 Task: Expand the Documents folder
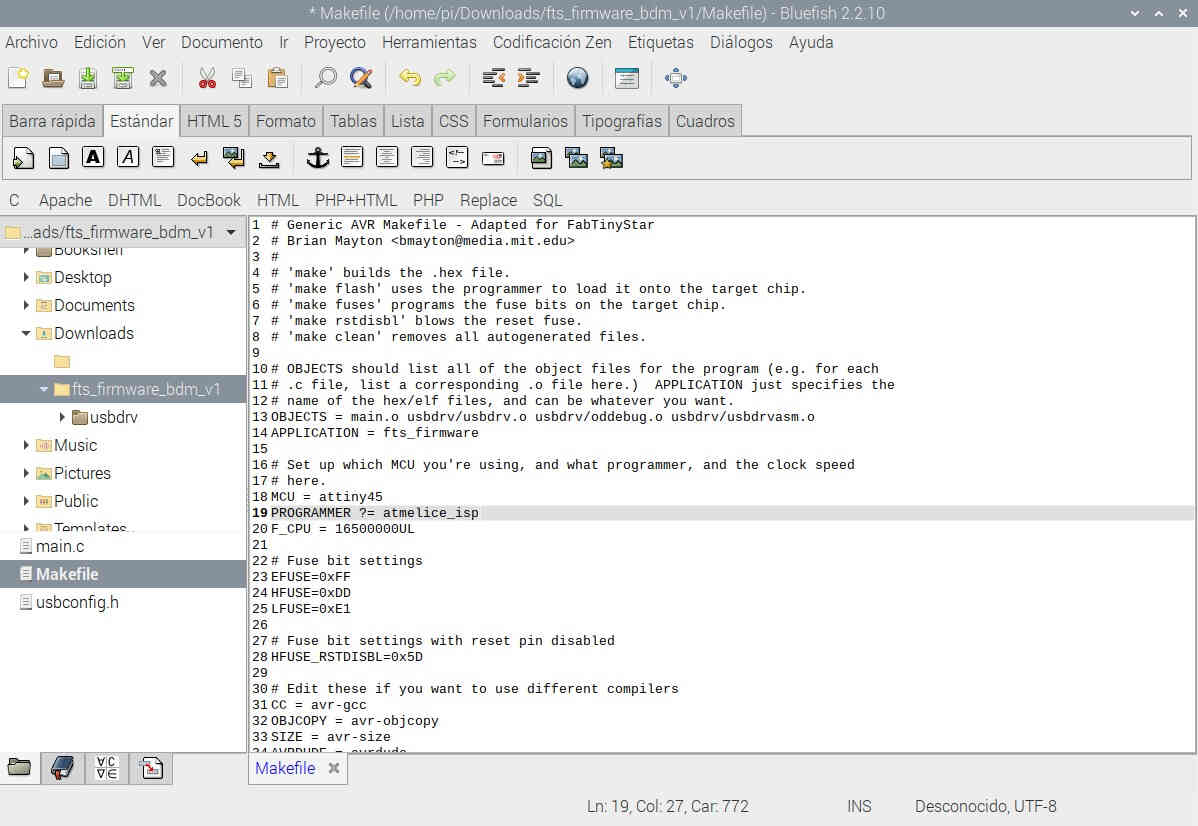26,305
